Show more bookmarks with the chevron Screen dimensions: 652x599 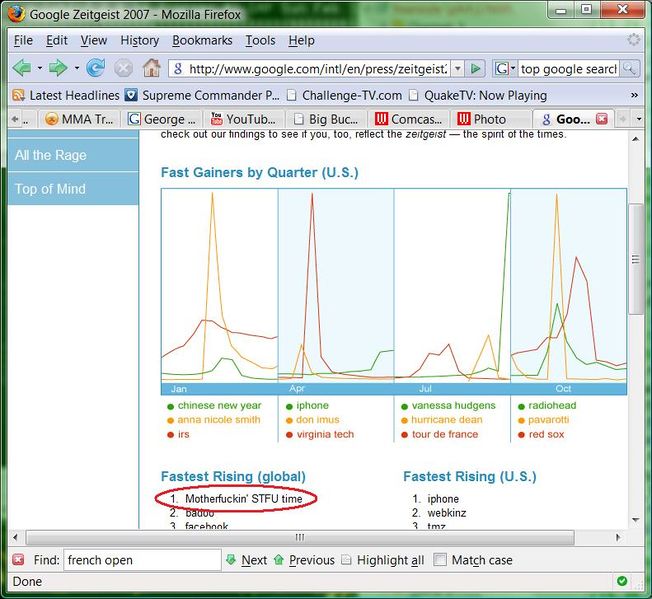coord(634,95)
